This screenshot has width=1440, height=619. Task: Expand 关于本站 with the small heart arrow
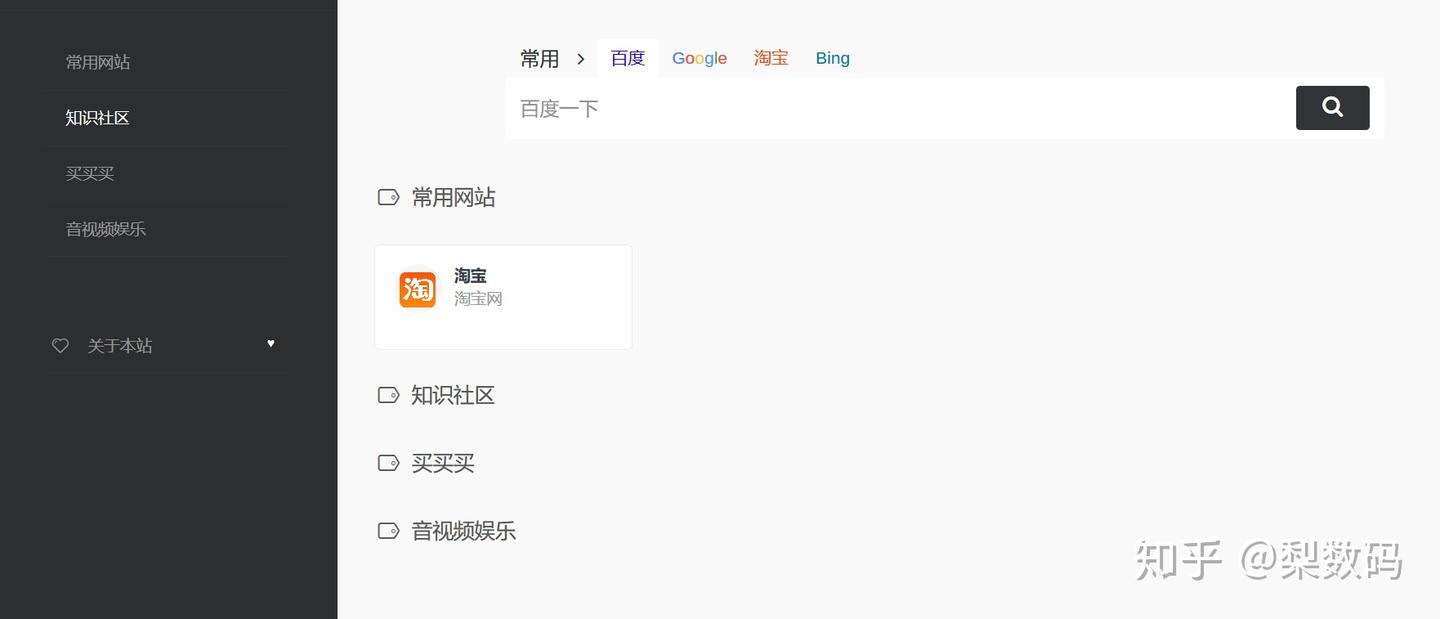pyautogui.click(x=270, y=344)
